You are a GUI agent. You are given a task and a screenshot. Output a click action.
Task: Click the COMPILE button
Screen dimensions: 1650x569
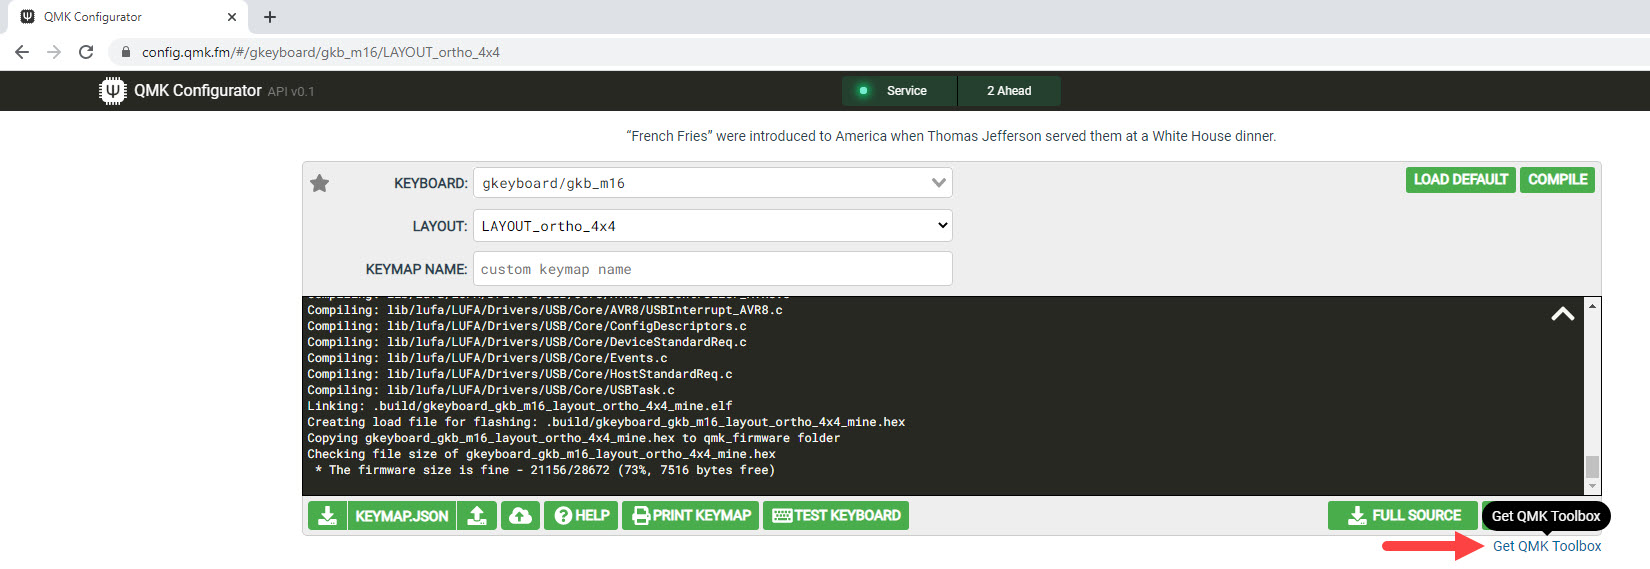pyautogui.click(x=1557, y=180)
